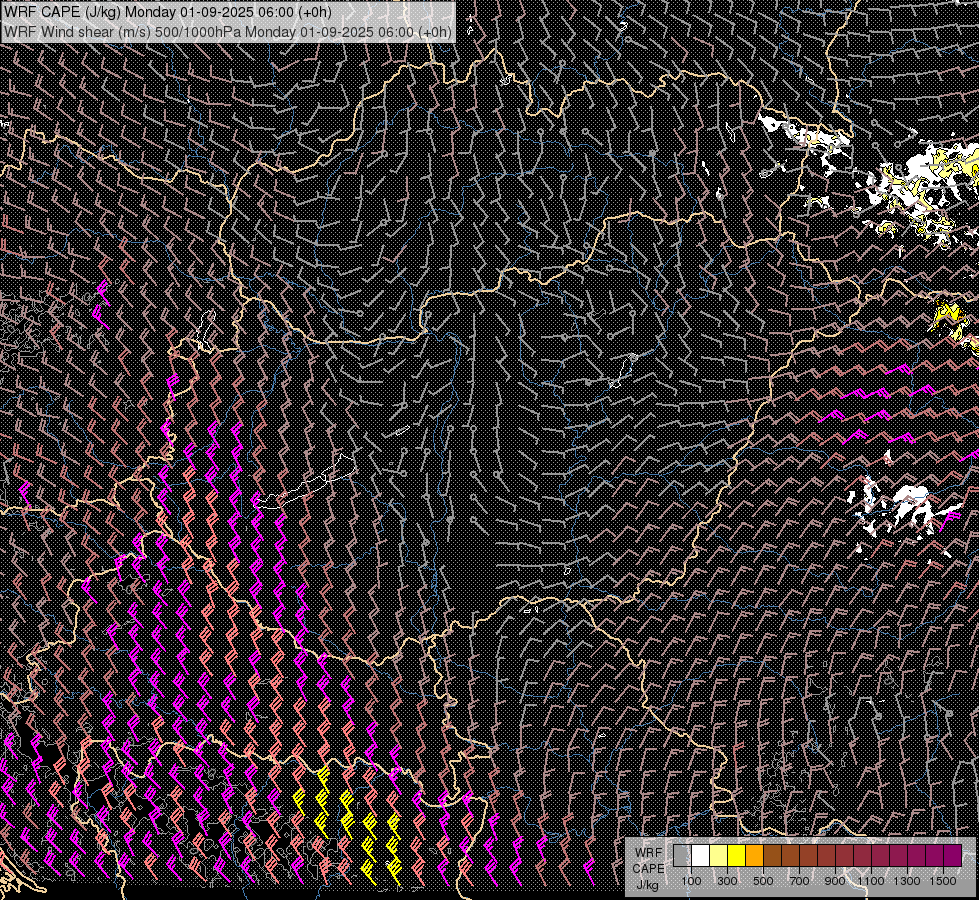Click the 'WRF CAPE (J/kg)' title line
Screen dimensions: 979x900
[x=168, y=12]
